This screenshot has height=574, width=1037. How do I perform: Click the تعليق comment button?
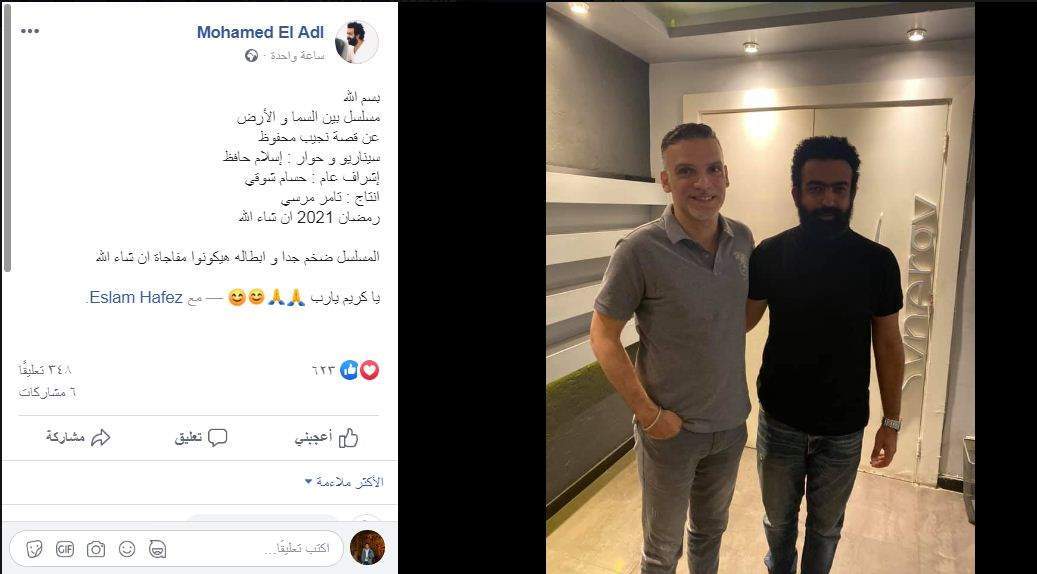pyautogui.click(x=201, y=438)
